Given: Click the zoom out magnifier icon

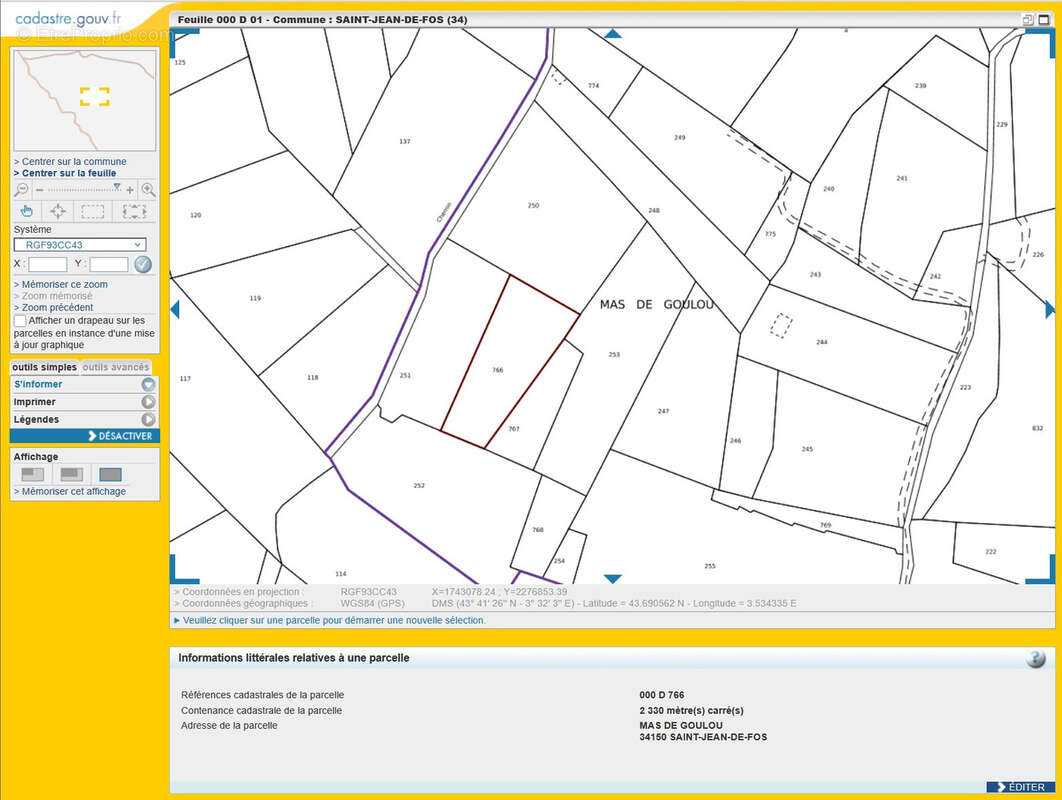Looking at the screenshot, I should (21, 189).
